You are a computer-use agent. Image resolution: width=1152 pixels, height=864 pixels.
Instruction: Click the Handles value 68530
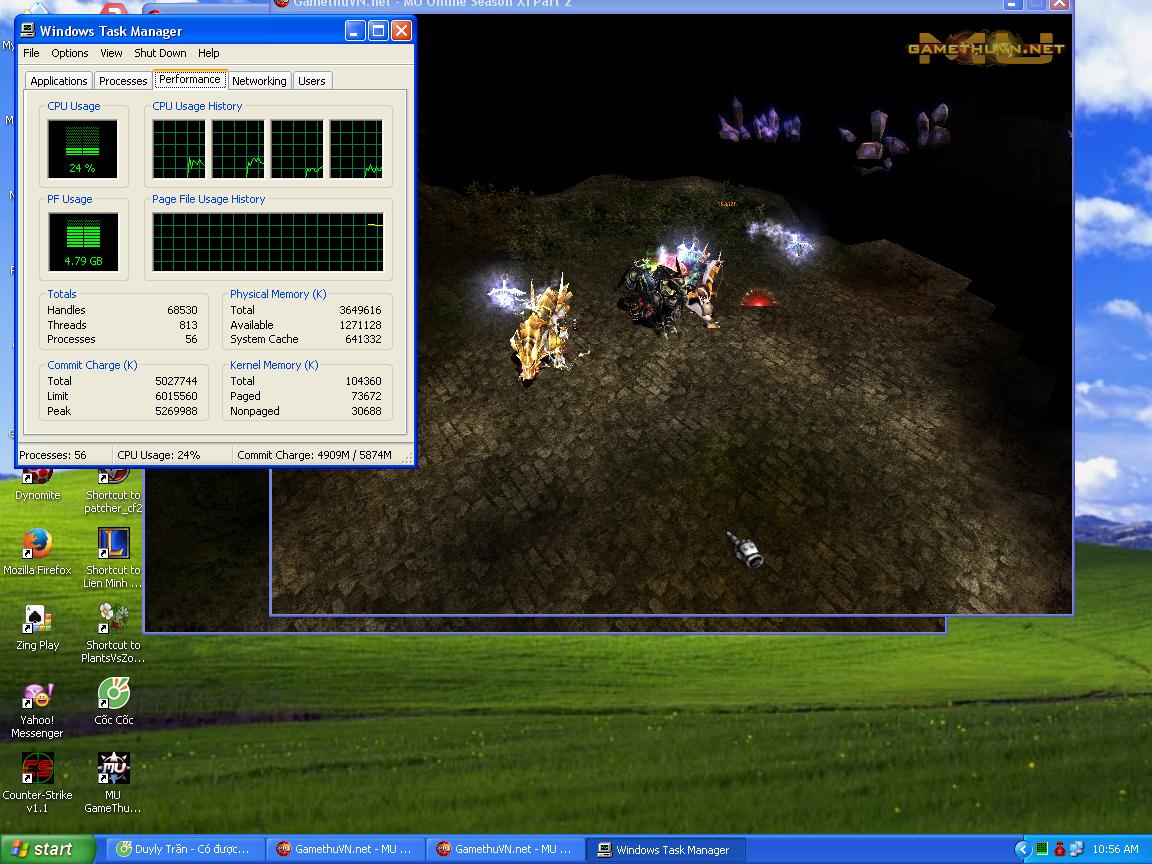click(x=182, y=310)
